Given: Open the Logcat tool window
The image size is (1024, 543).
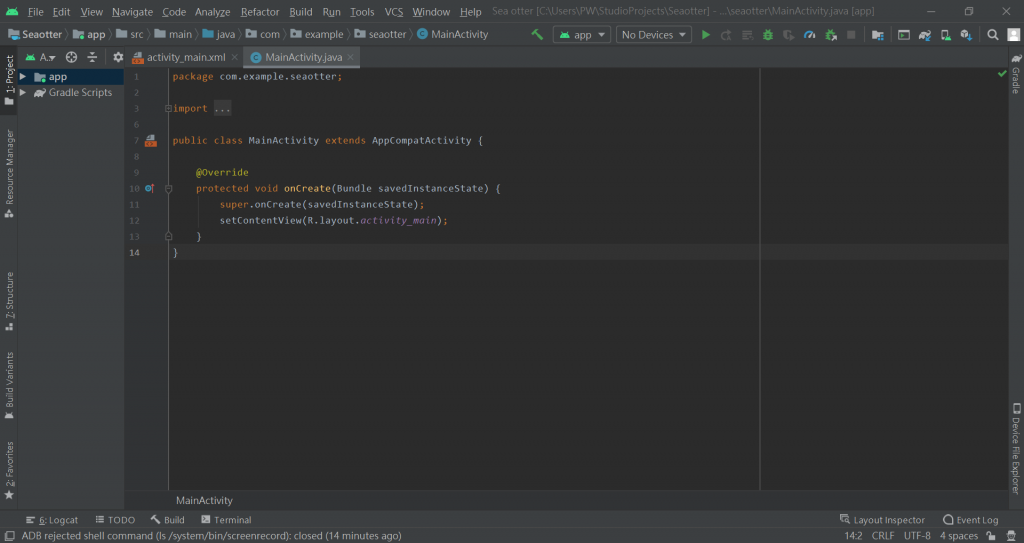Looking at the screenshot, I should click(x=52, y=520).
